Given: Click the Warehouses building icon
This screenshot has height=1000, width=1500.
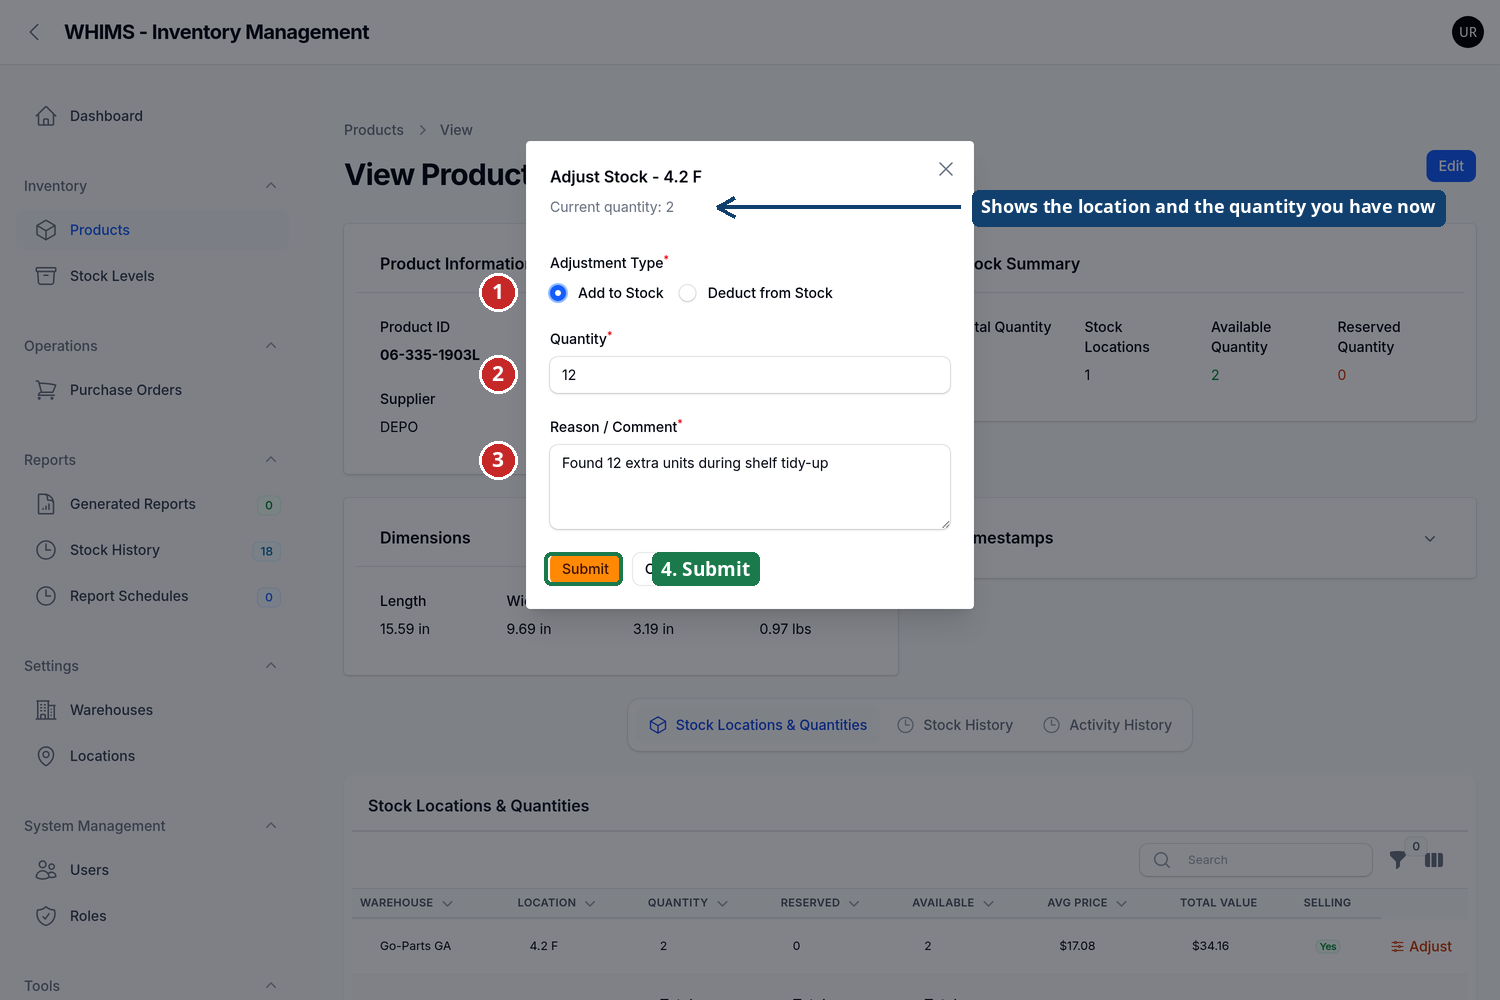Looking at the screenshot, I should click(46, 710).
